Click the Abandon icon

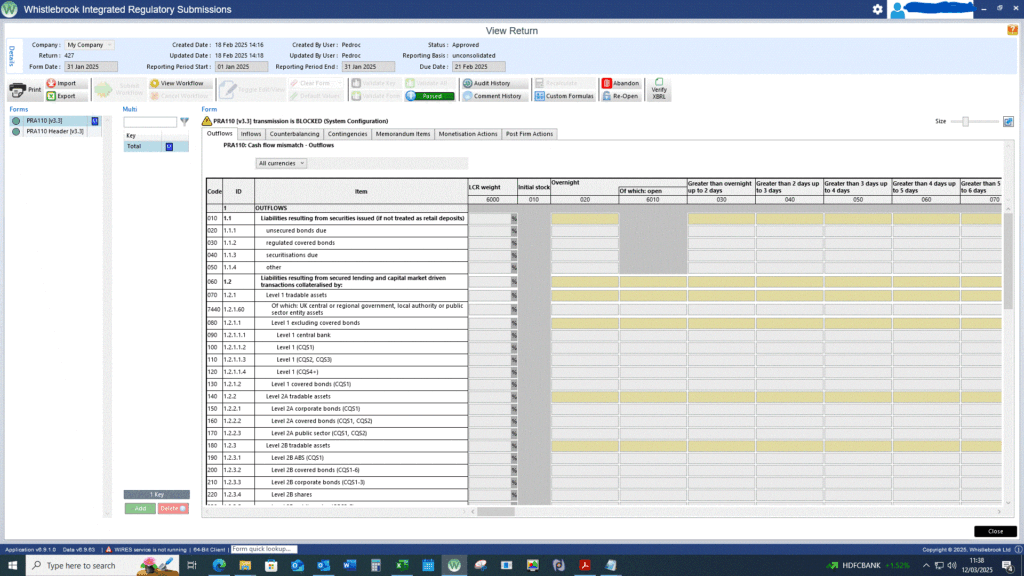(x=606, y=83)
